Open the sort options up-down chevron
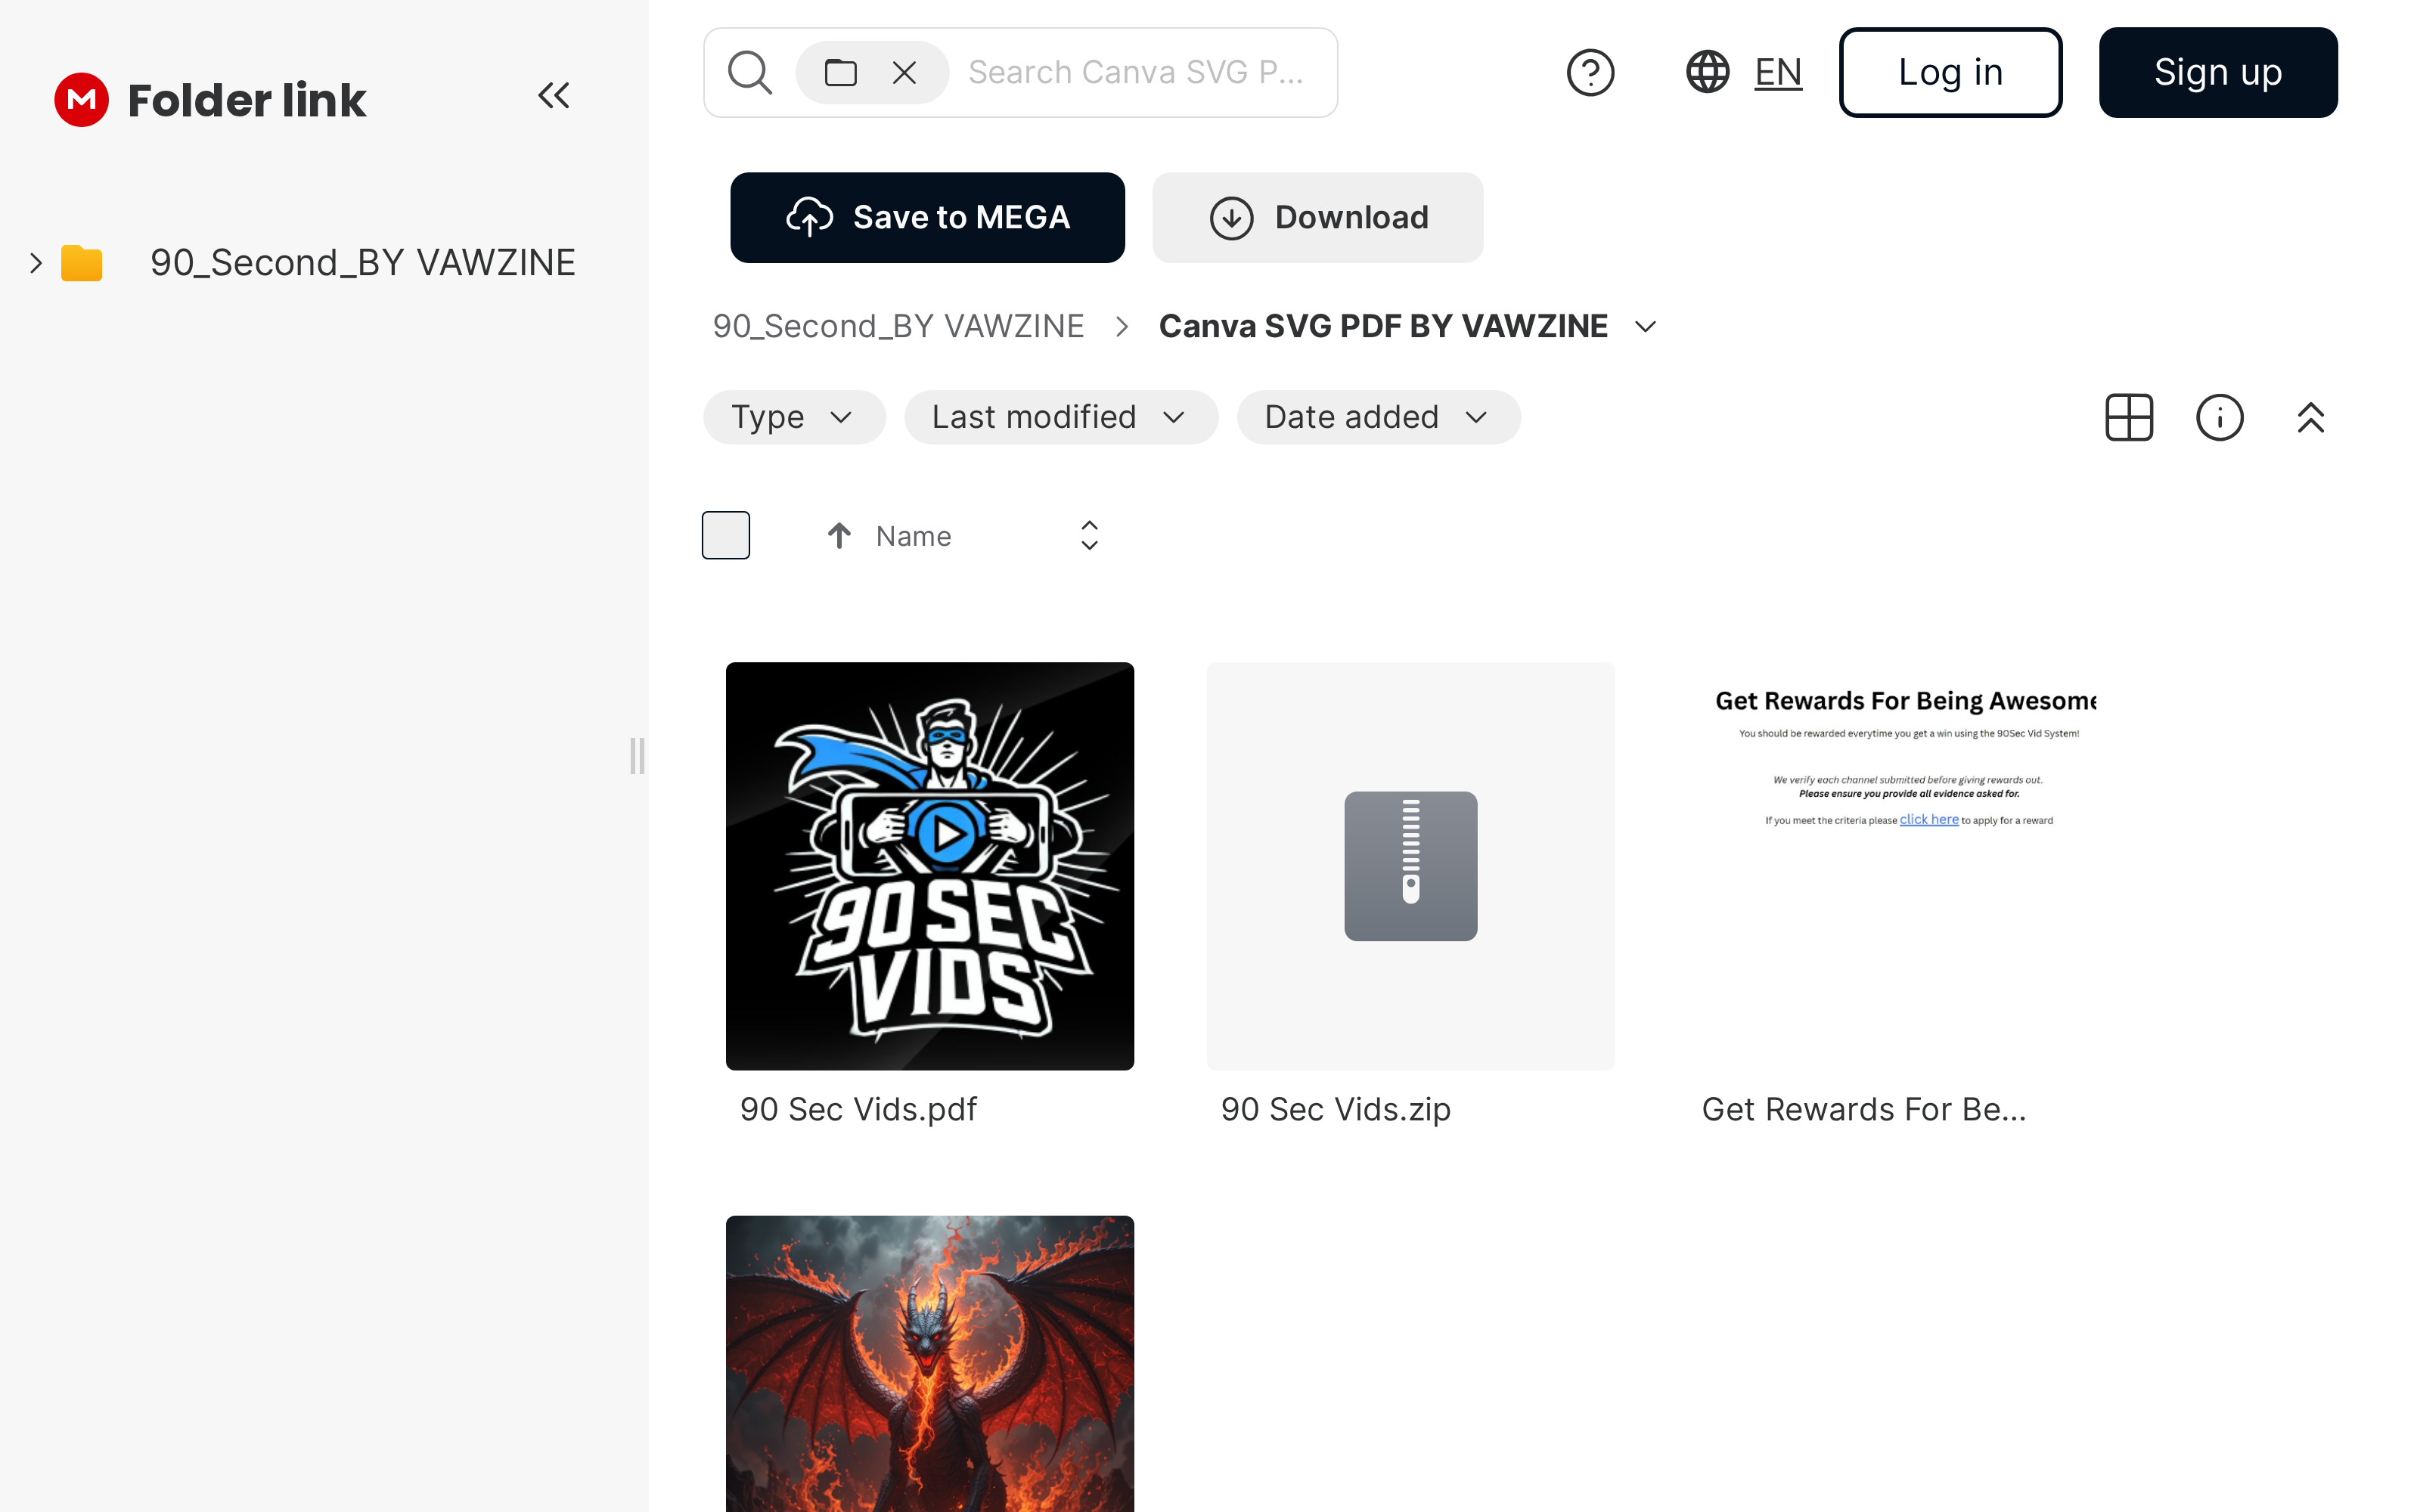 pos(1090,535)
